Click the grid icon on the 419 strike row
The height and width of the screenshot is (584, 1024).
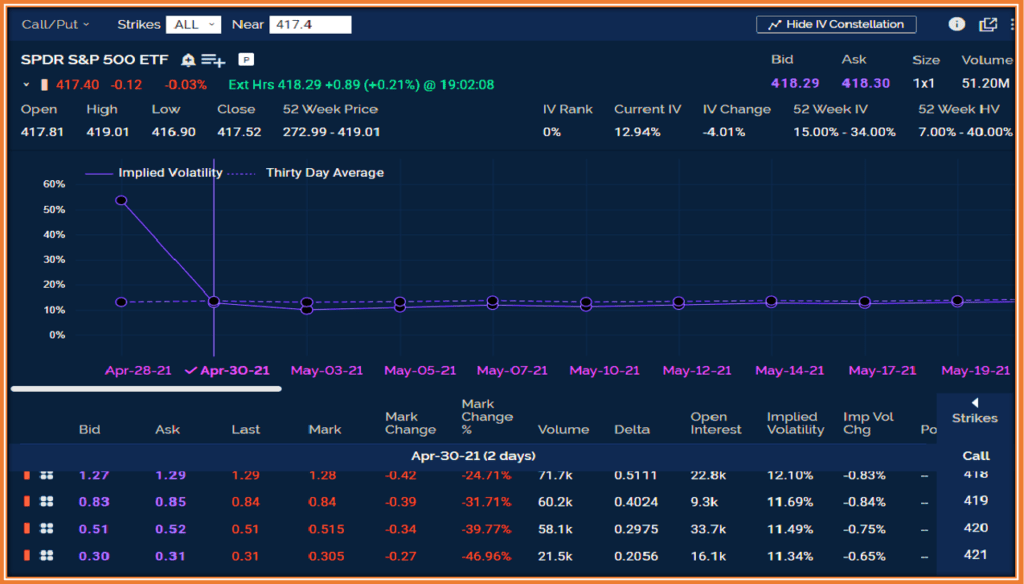(x=46, y=501)
